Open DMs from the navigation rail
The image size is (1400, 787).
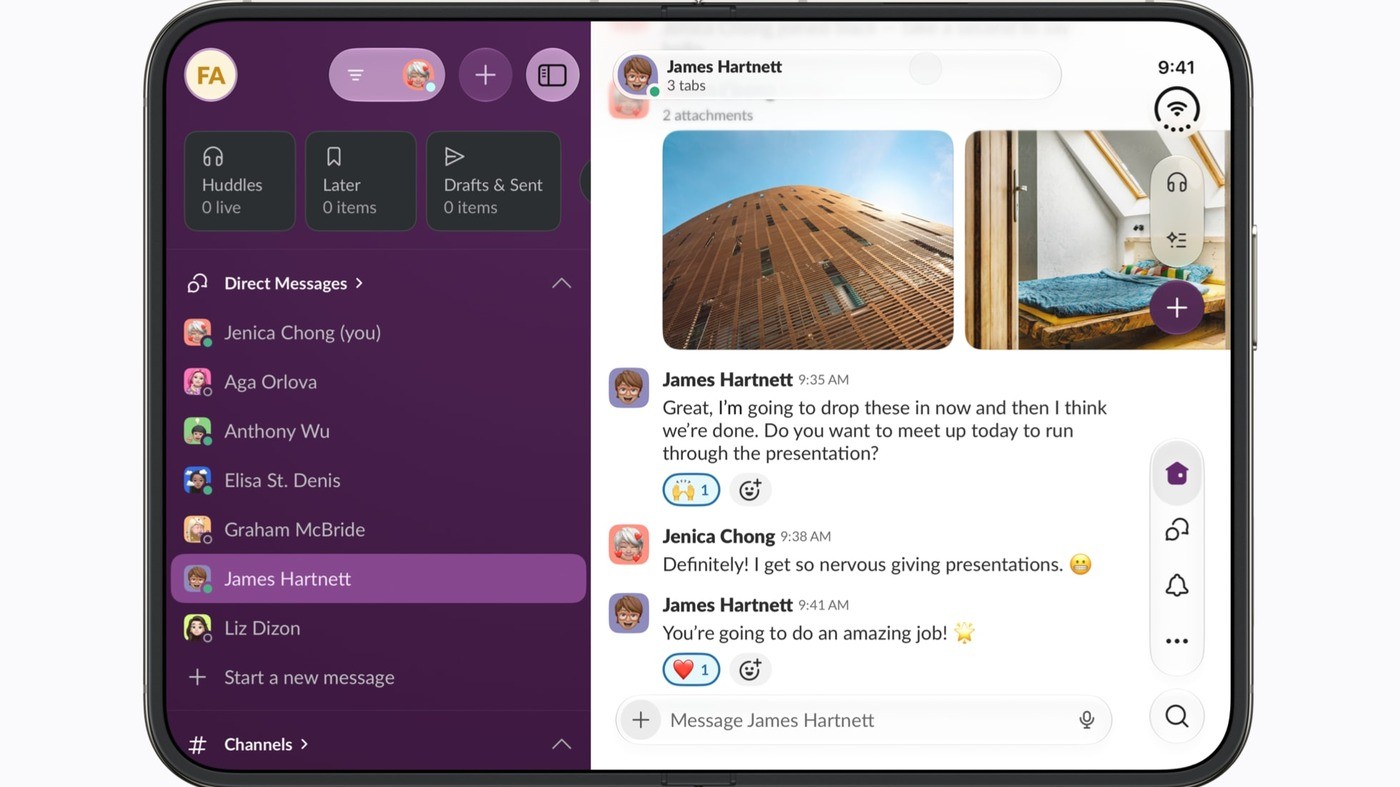(1177, 529)
